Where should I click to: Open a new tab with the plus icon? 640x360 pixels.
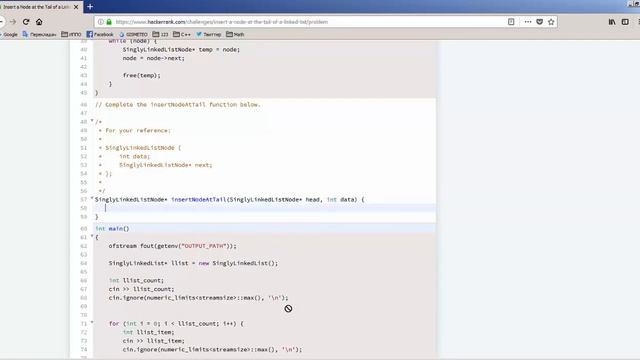90,7
